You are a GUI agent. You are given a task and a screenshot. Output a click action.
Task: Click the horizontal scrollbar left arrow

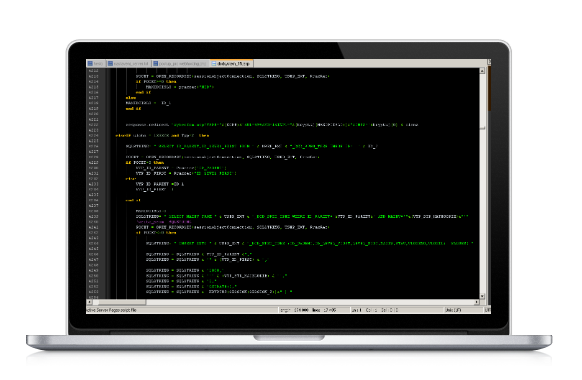(89, 302)
